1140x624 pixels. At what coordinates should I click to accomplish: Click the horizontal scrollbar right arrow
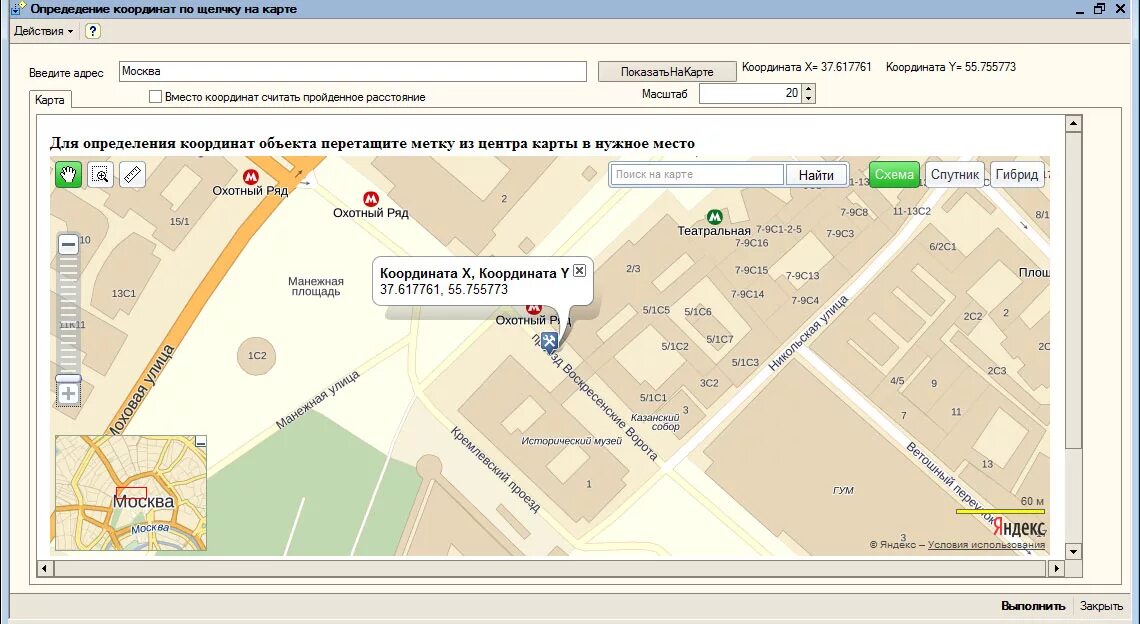coord(1056,568)
